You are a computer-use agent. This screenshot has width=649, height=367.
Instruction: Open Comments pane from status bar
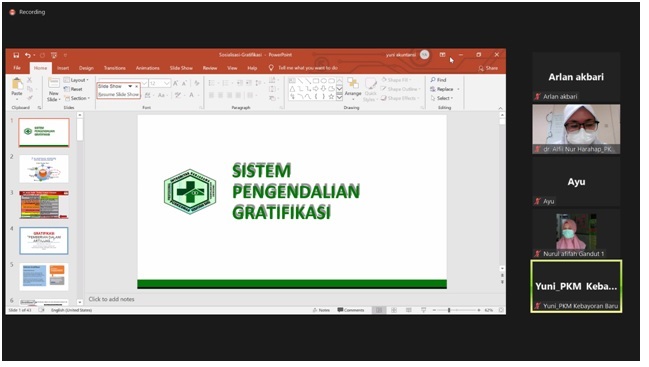pos(351,310)
